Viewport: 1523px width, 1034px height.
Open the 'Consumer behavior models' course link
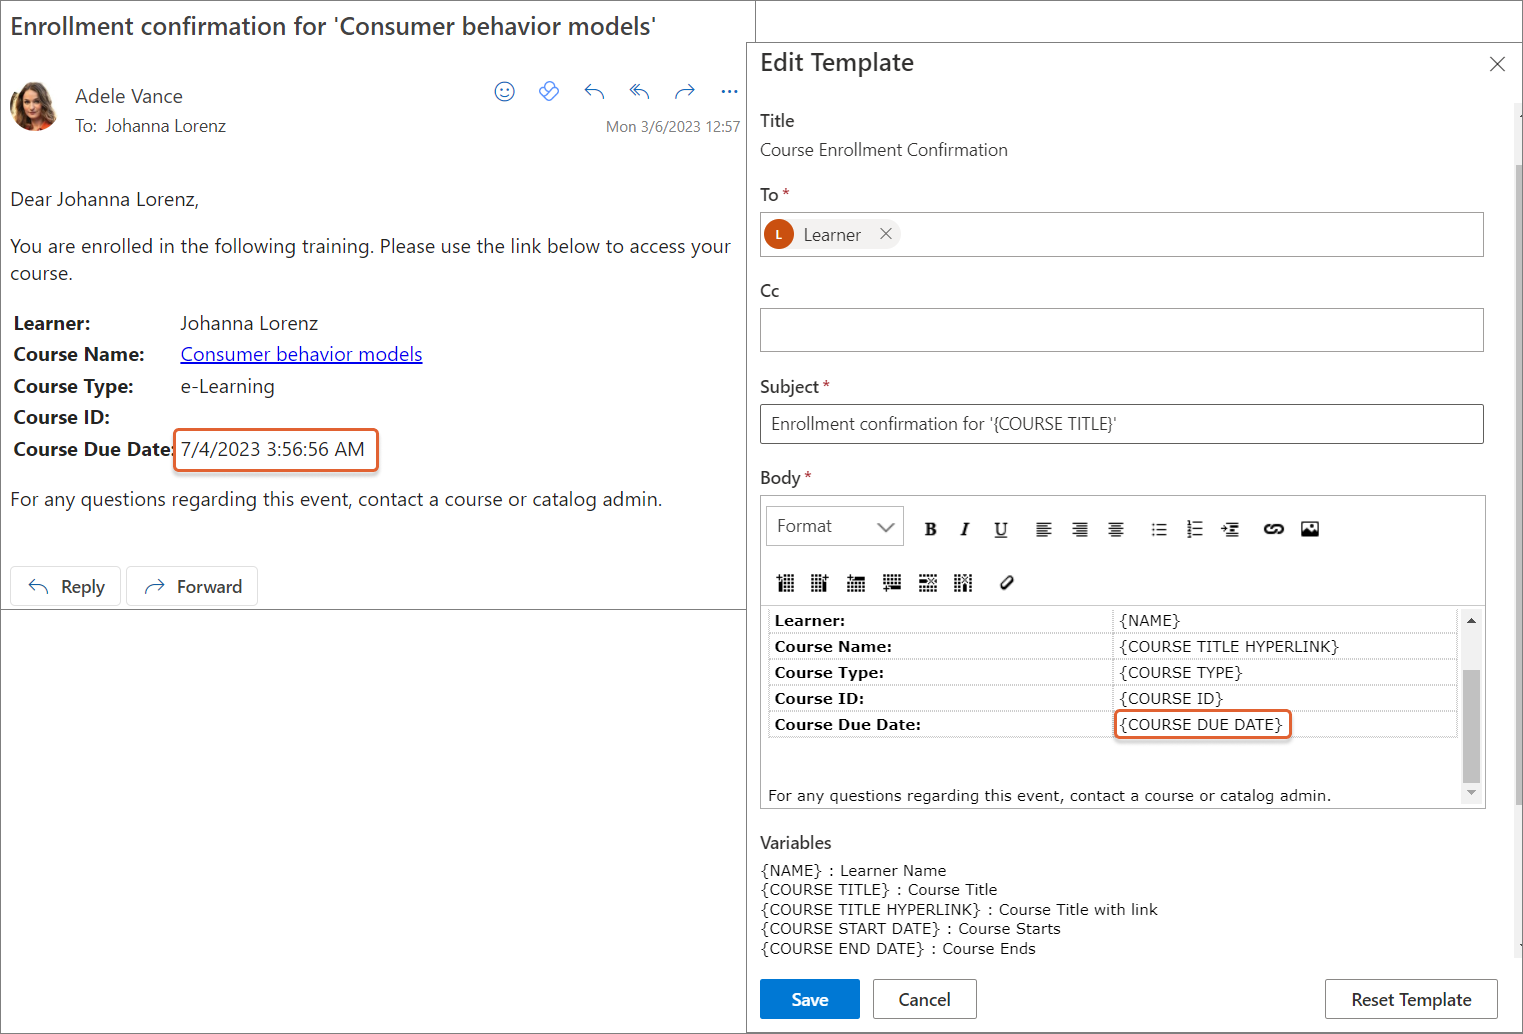pyautogui.click(x=301, y=354)
